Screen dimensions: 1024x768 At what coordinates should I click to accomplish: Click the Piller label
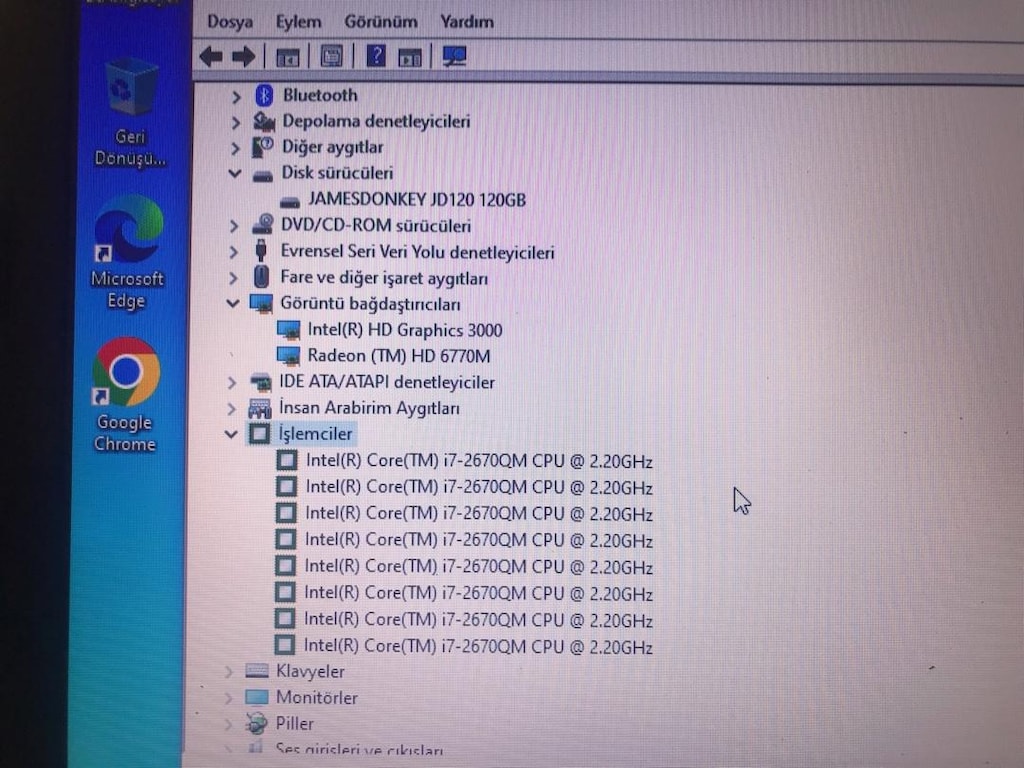pos(295,724)
